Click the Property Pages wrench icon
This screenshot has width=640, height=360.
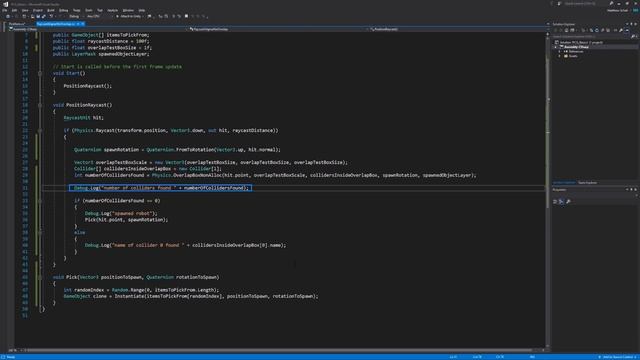click(x=568, y=201)
